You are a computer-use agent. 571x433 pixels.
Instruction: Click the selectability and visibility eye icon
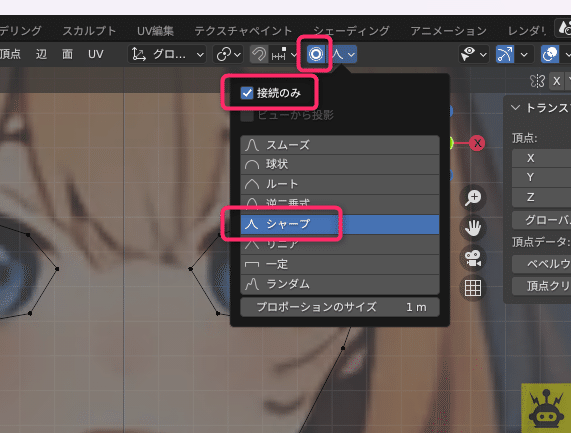tap(468, 54)
